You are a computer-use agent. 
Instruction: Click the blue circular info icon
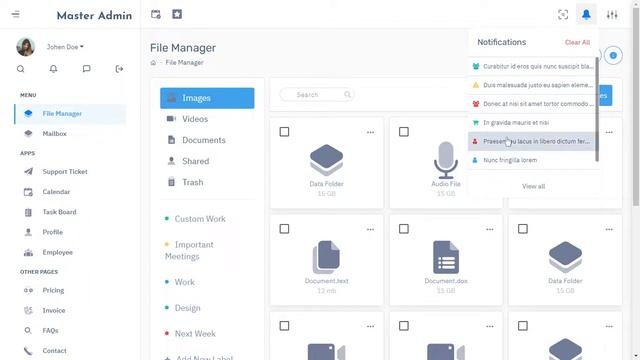613,56
